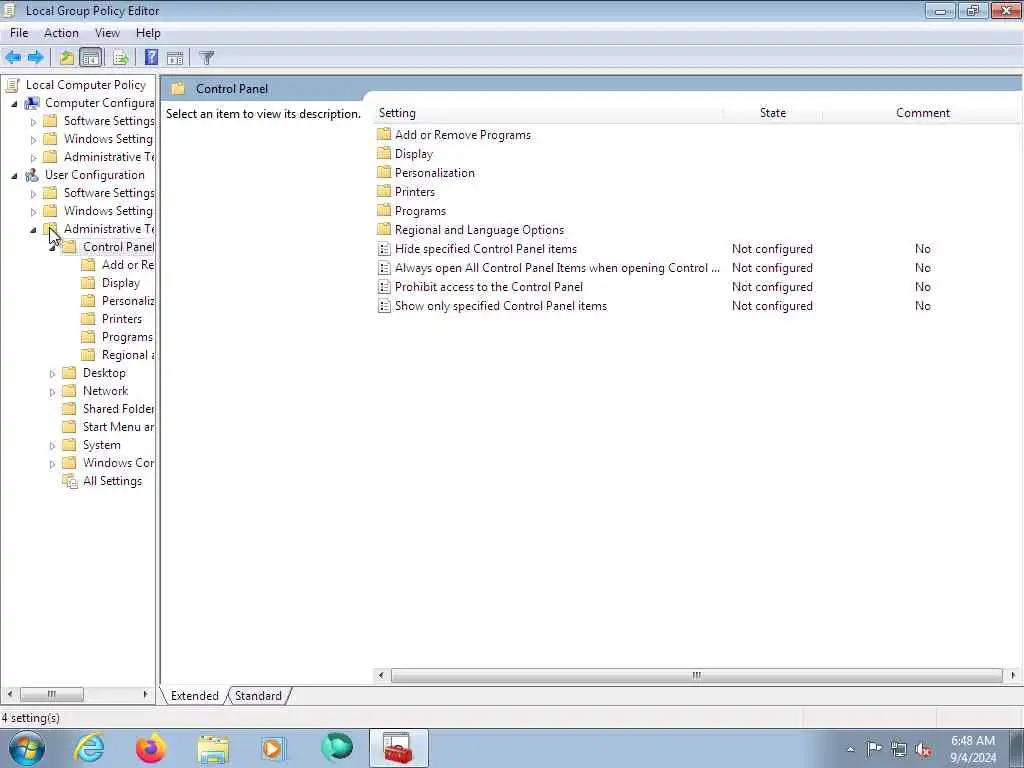Viewport: 1024px width, 768px height.
Task: Click the Computer Configuration icon in tree
Action: (32, 103)
